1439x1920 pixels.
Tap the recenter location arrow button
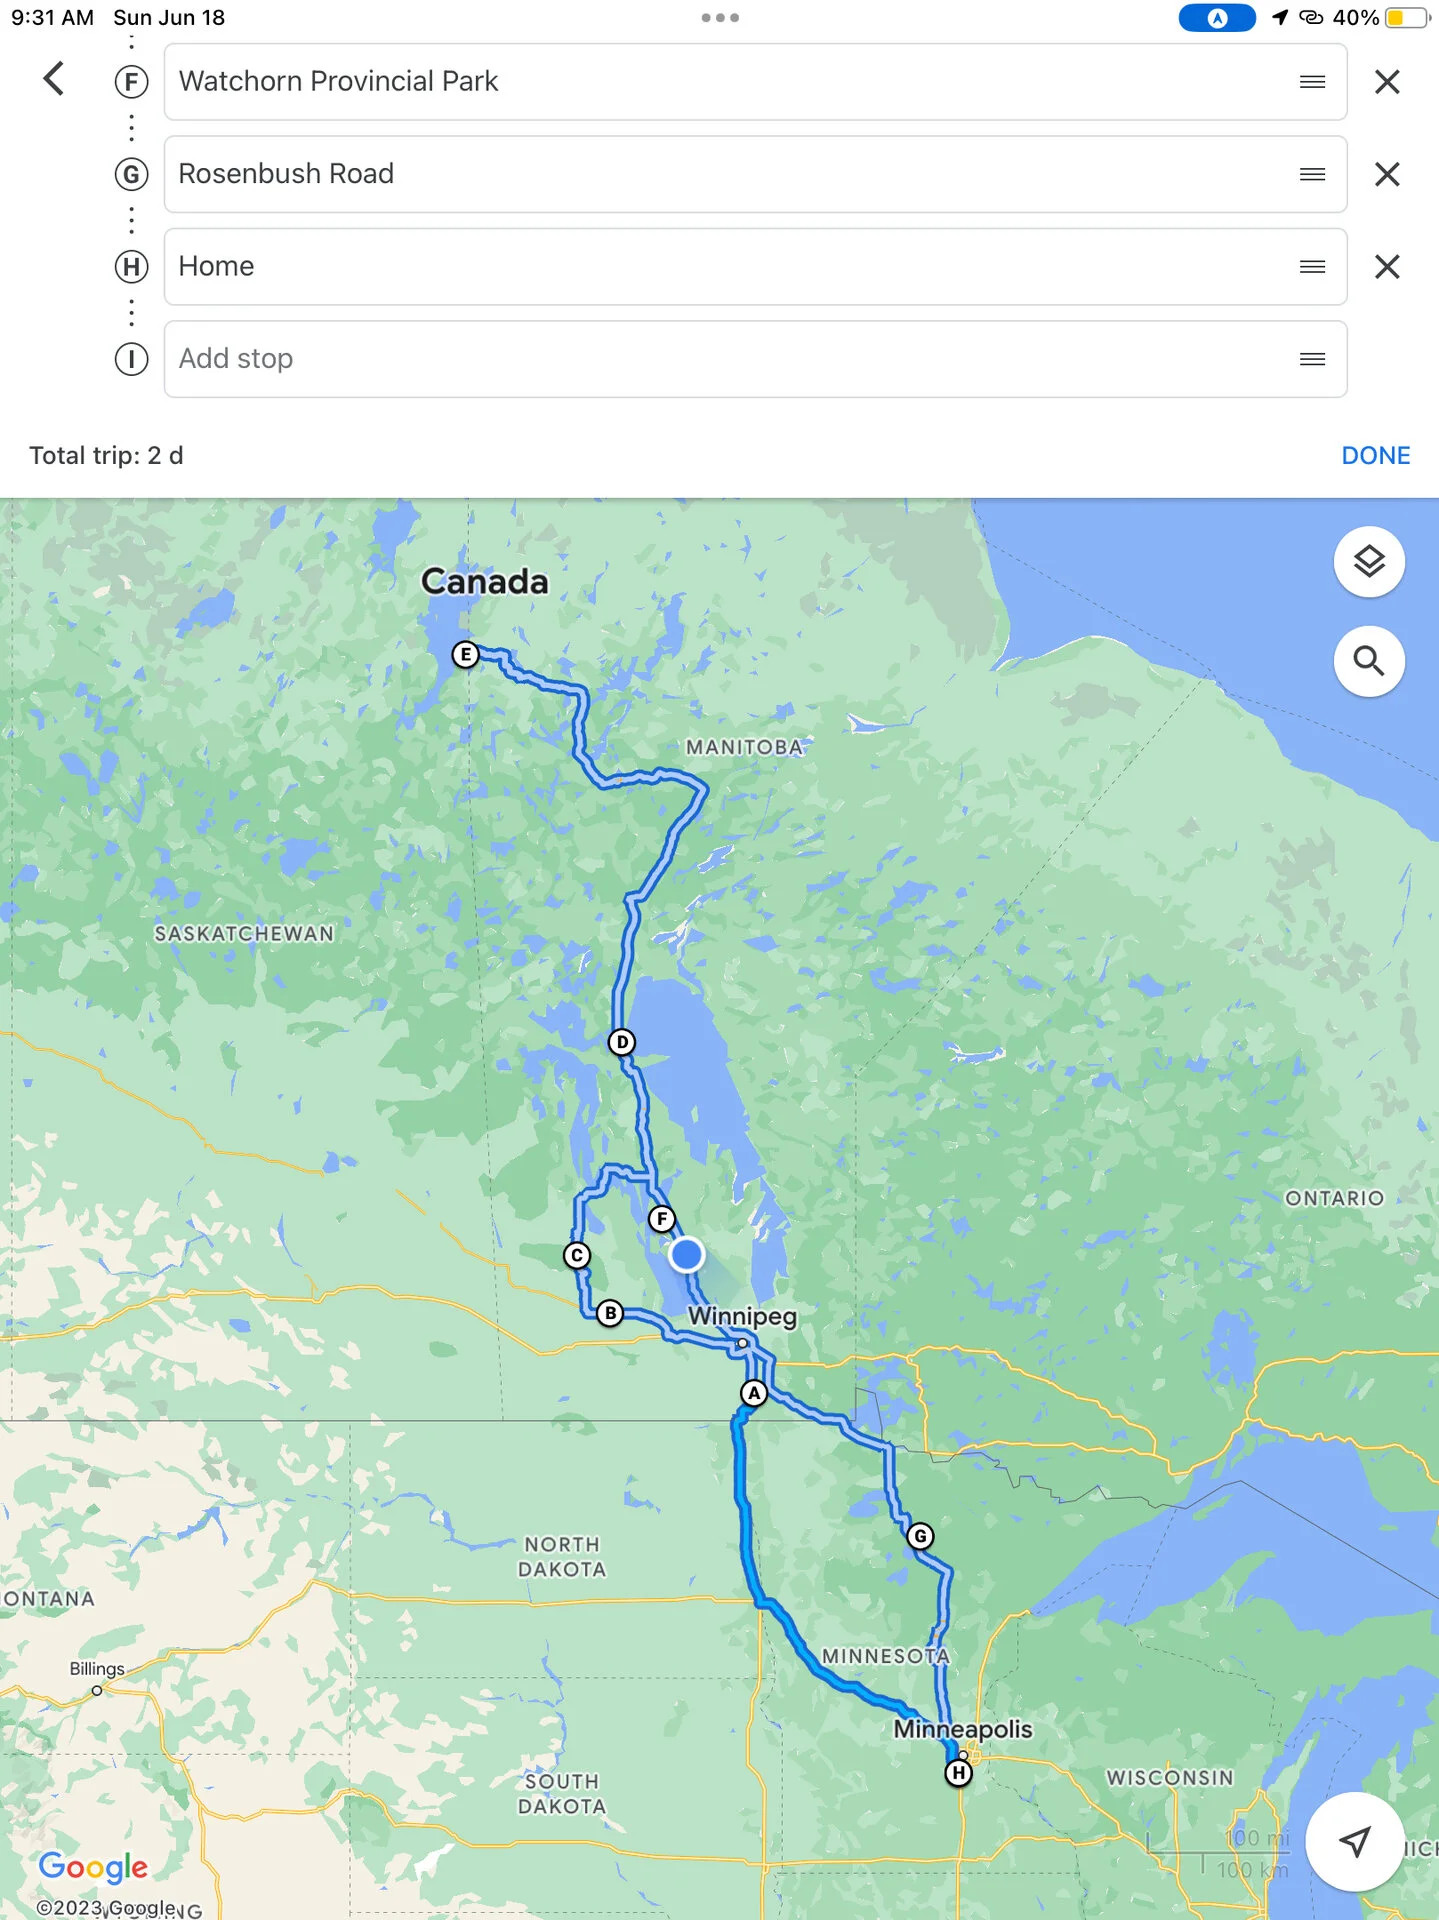[1354, 1841]
